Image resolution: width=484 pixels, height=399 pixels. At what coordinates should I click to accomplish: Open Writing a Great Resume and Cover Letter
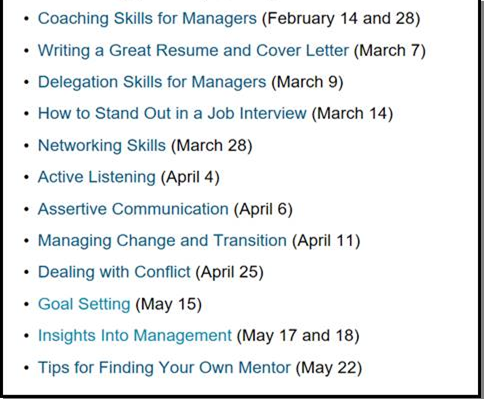click(193, 51)
